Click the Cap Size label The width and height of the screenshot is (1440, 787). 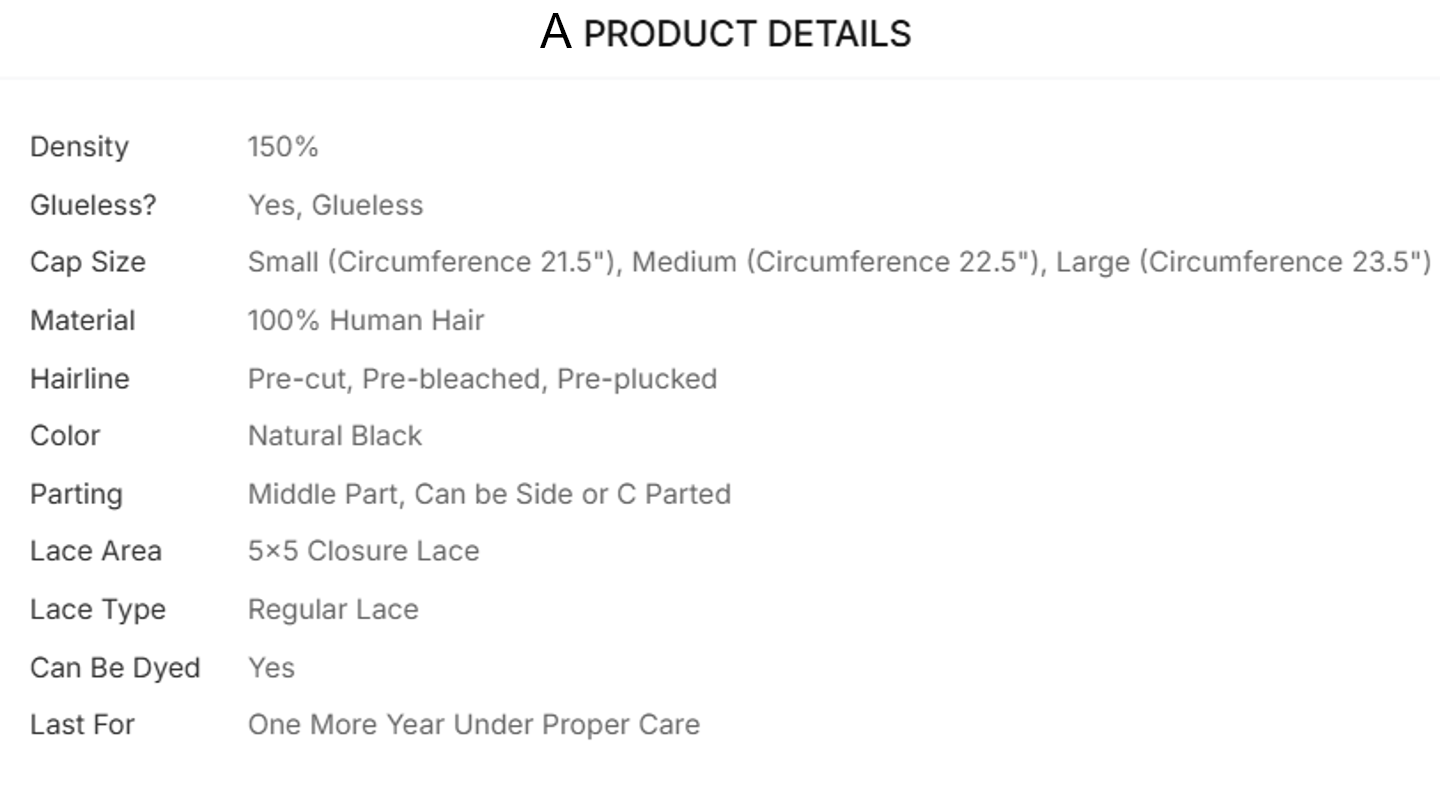[x=88, y=262]
